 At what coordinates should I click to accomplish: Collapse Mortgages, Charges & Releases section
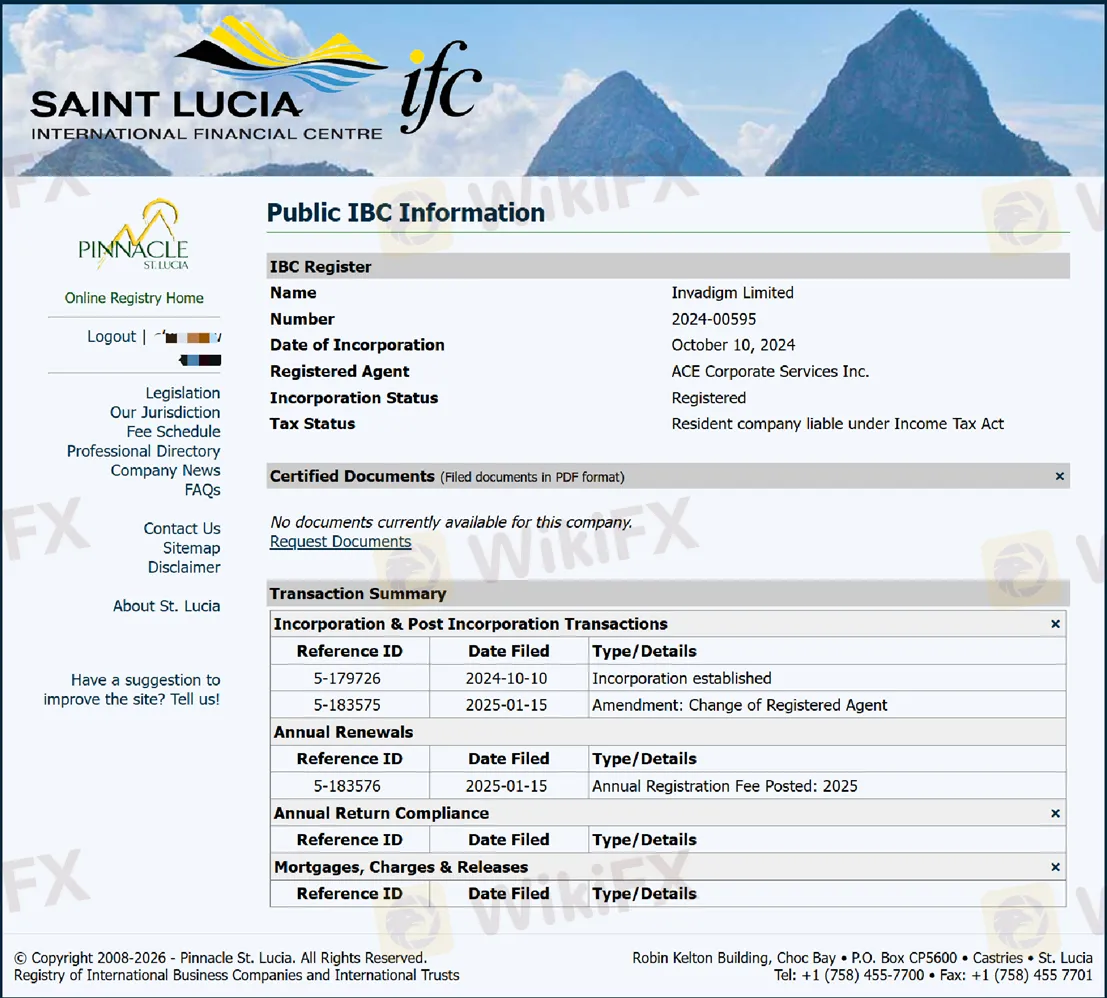pyautogui.click(x=1055, y=868)
